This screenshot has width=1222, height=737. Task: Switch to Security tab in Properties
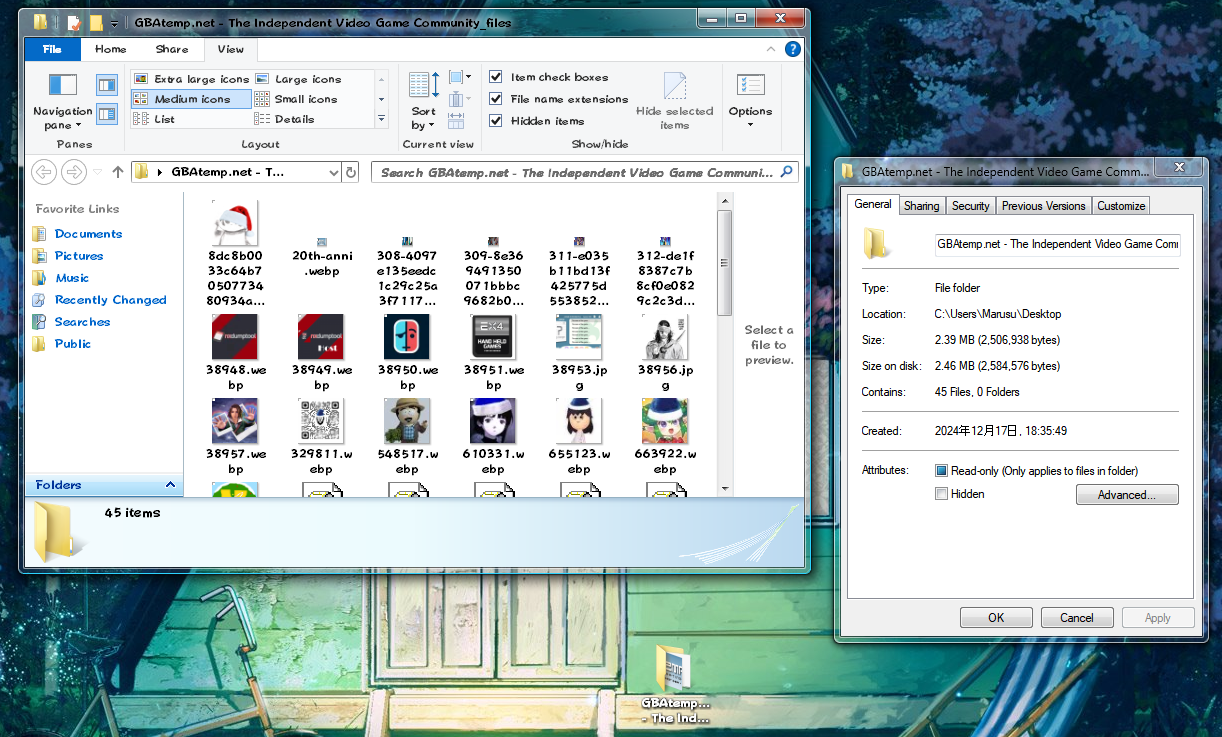pyautogui.click(x=970, y=205)
